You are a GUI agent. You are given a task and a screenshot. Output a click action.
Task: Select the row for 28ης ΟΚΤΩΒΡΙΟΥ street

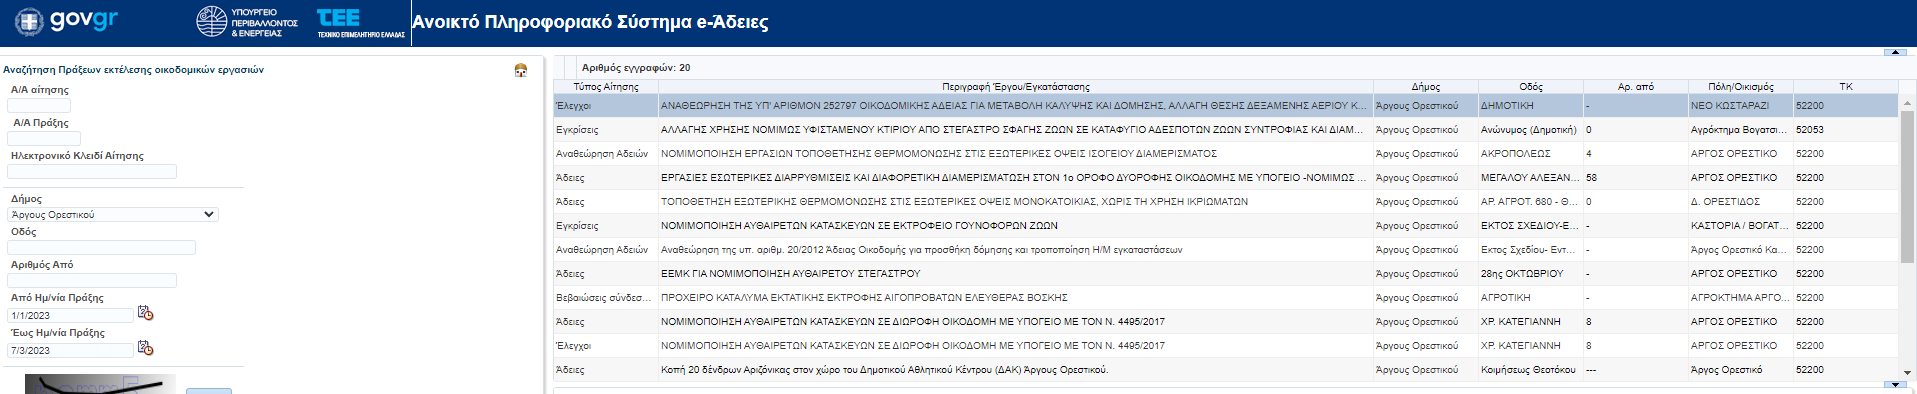click(x=1226, y=274)
